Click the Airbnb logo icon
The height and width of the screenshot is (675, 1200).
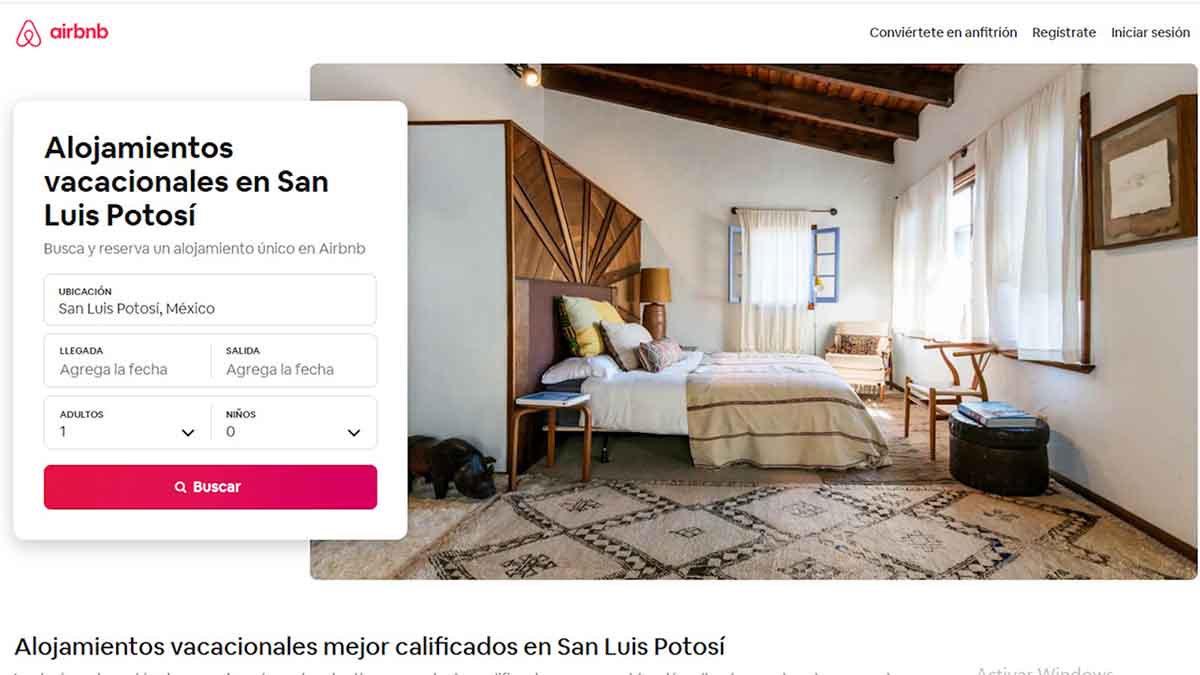point(29,33)
